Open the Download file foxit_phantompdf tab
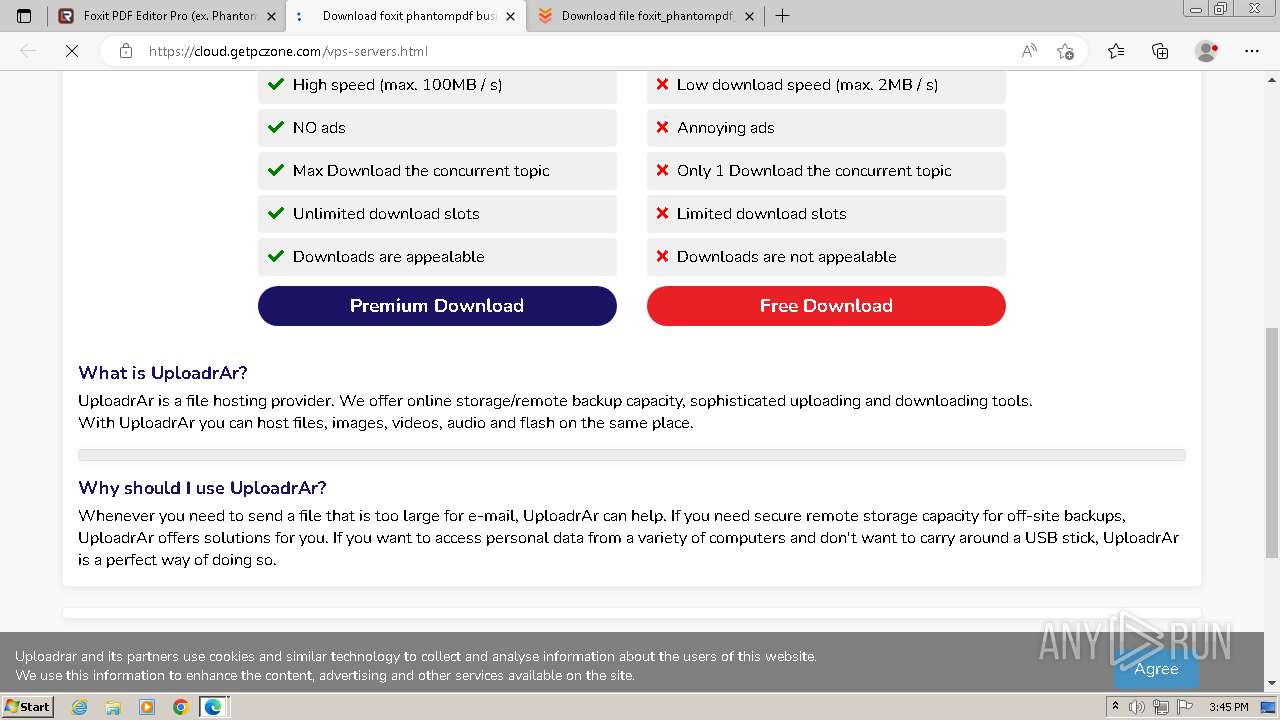 (x=645, y=16)
